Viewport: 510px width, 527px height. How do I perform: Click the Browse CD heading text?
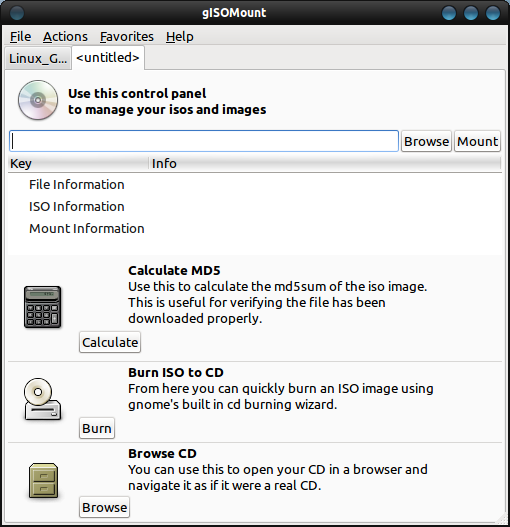click(162, 453)
